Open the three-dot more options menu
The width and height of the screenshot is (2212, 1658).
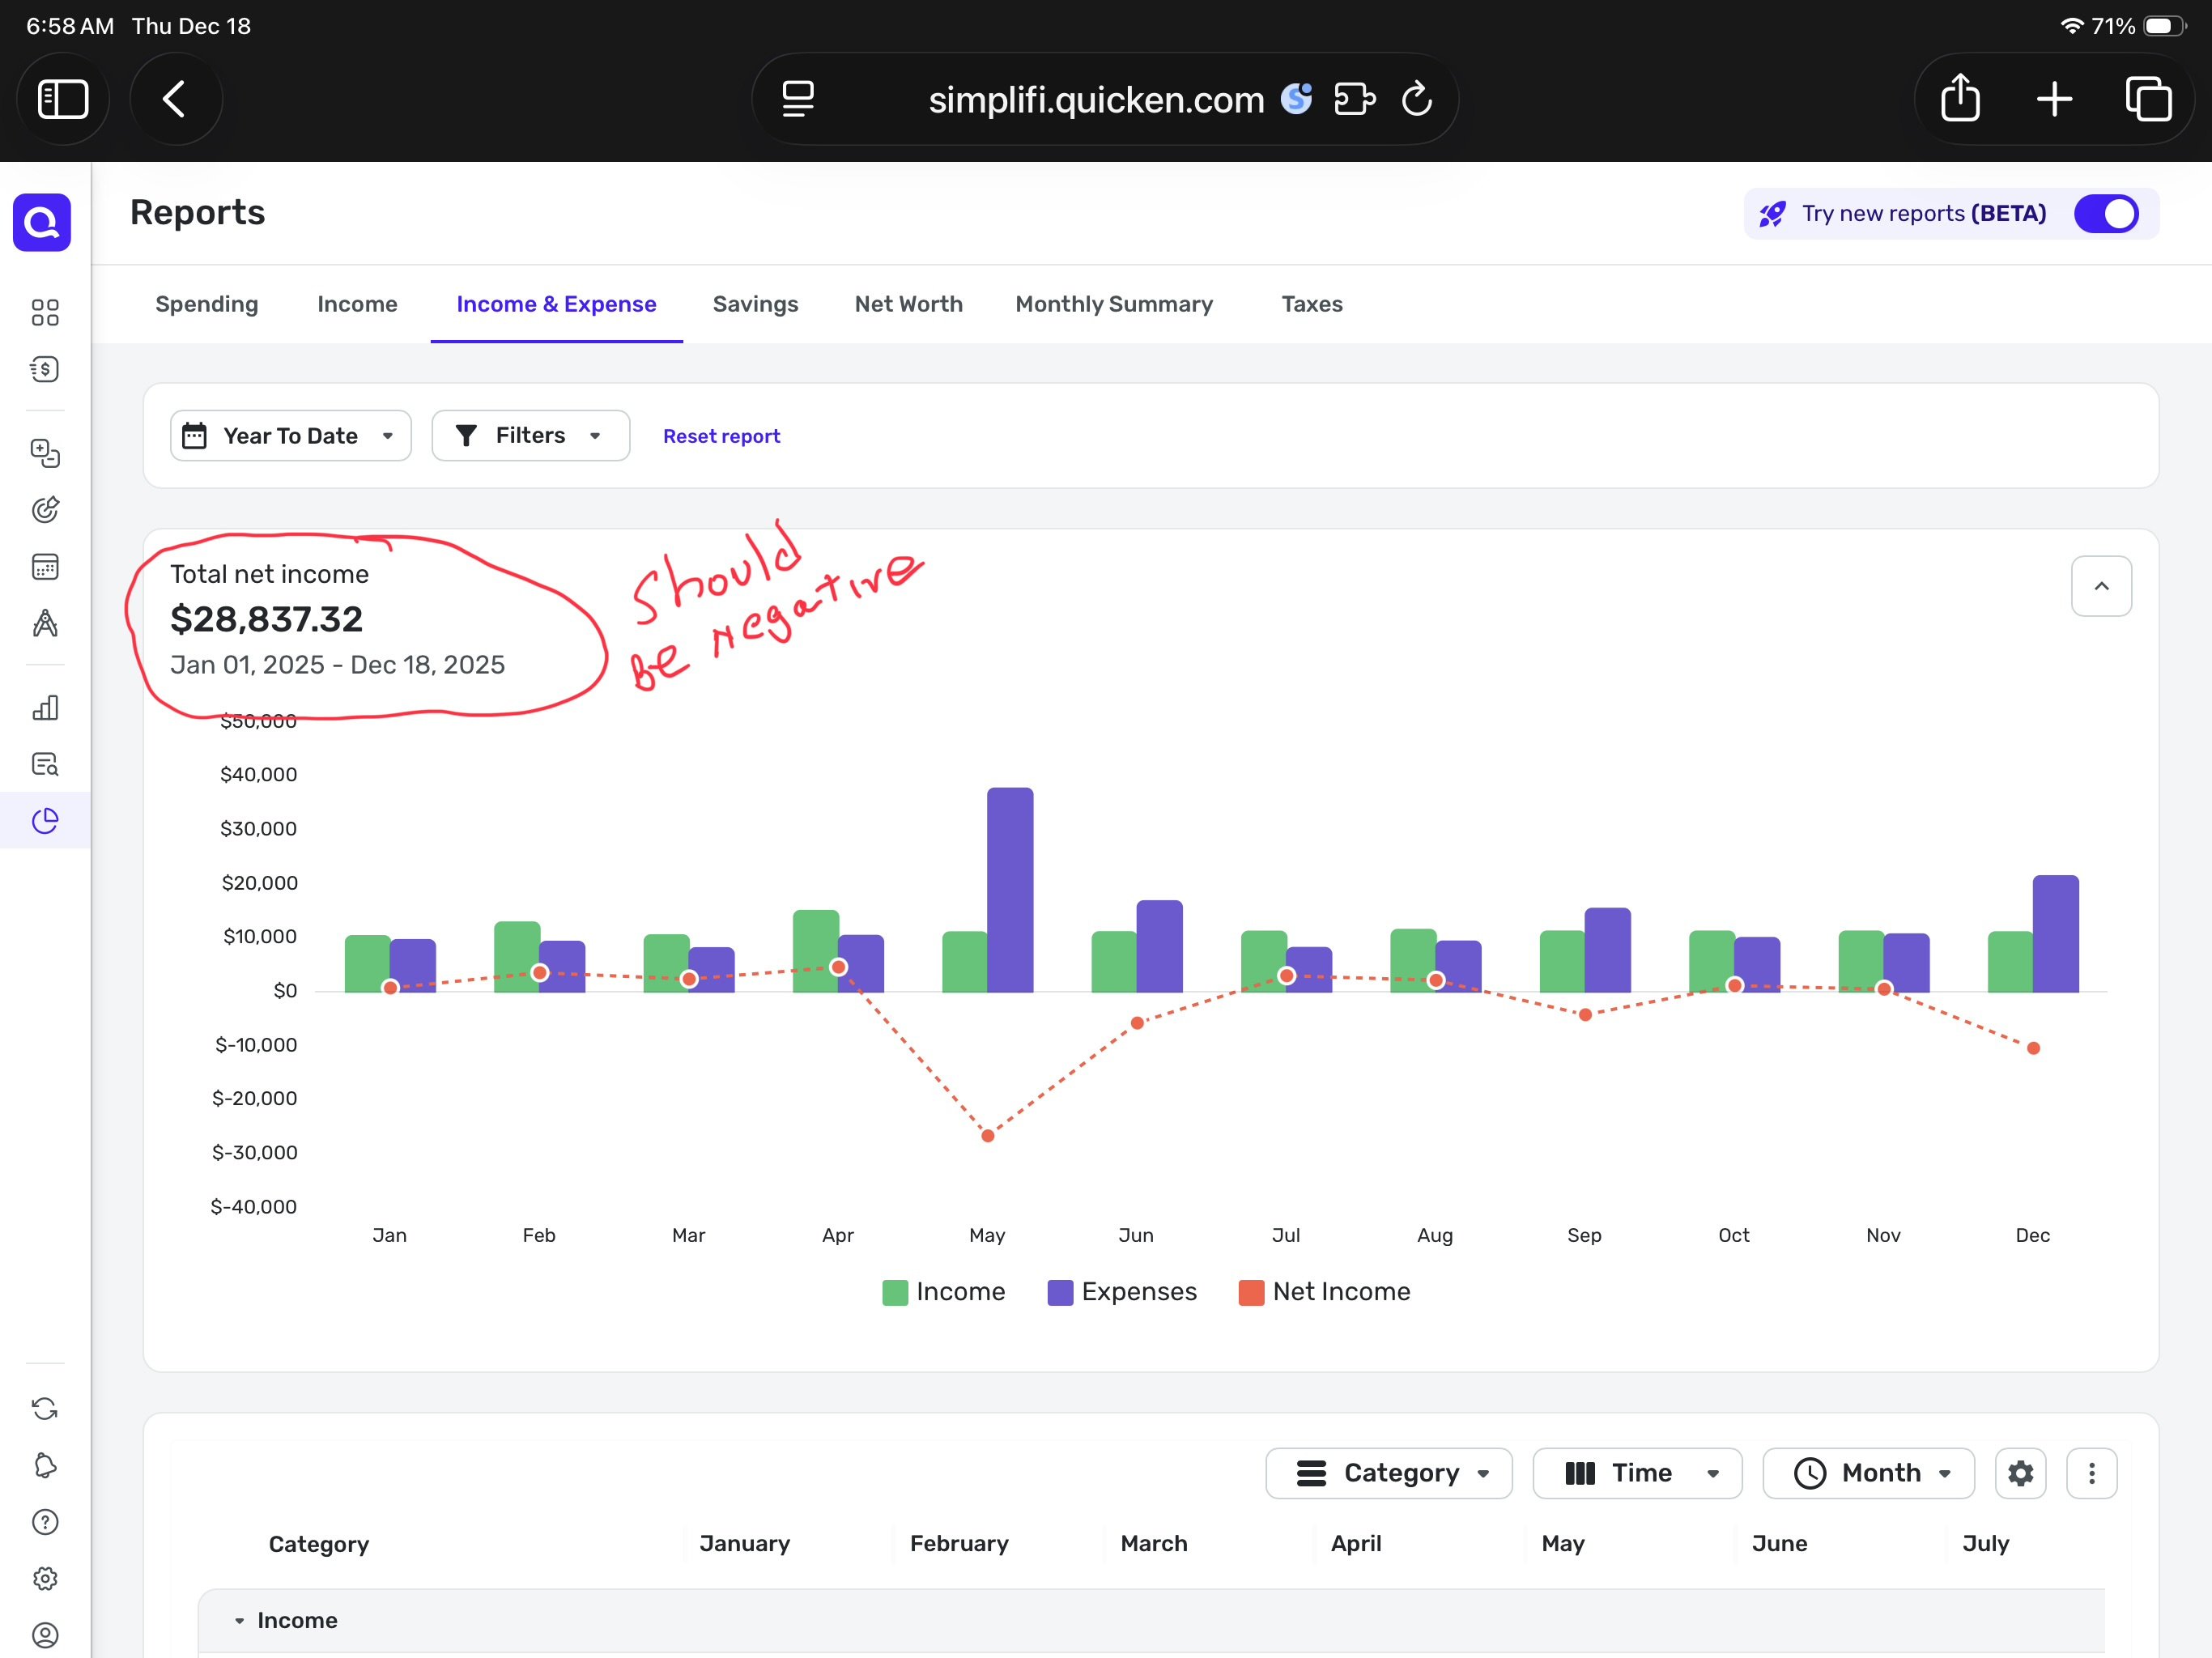[x=2091, y=1473]
